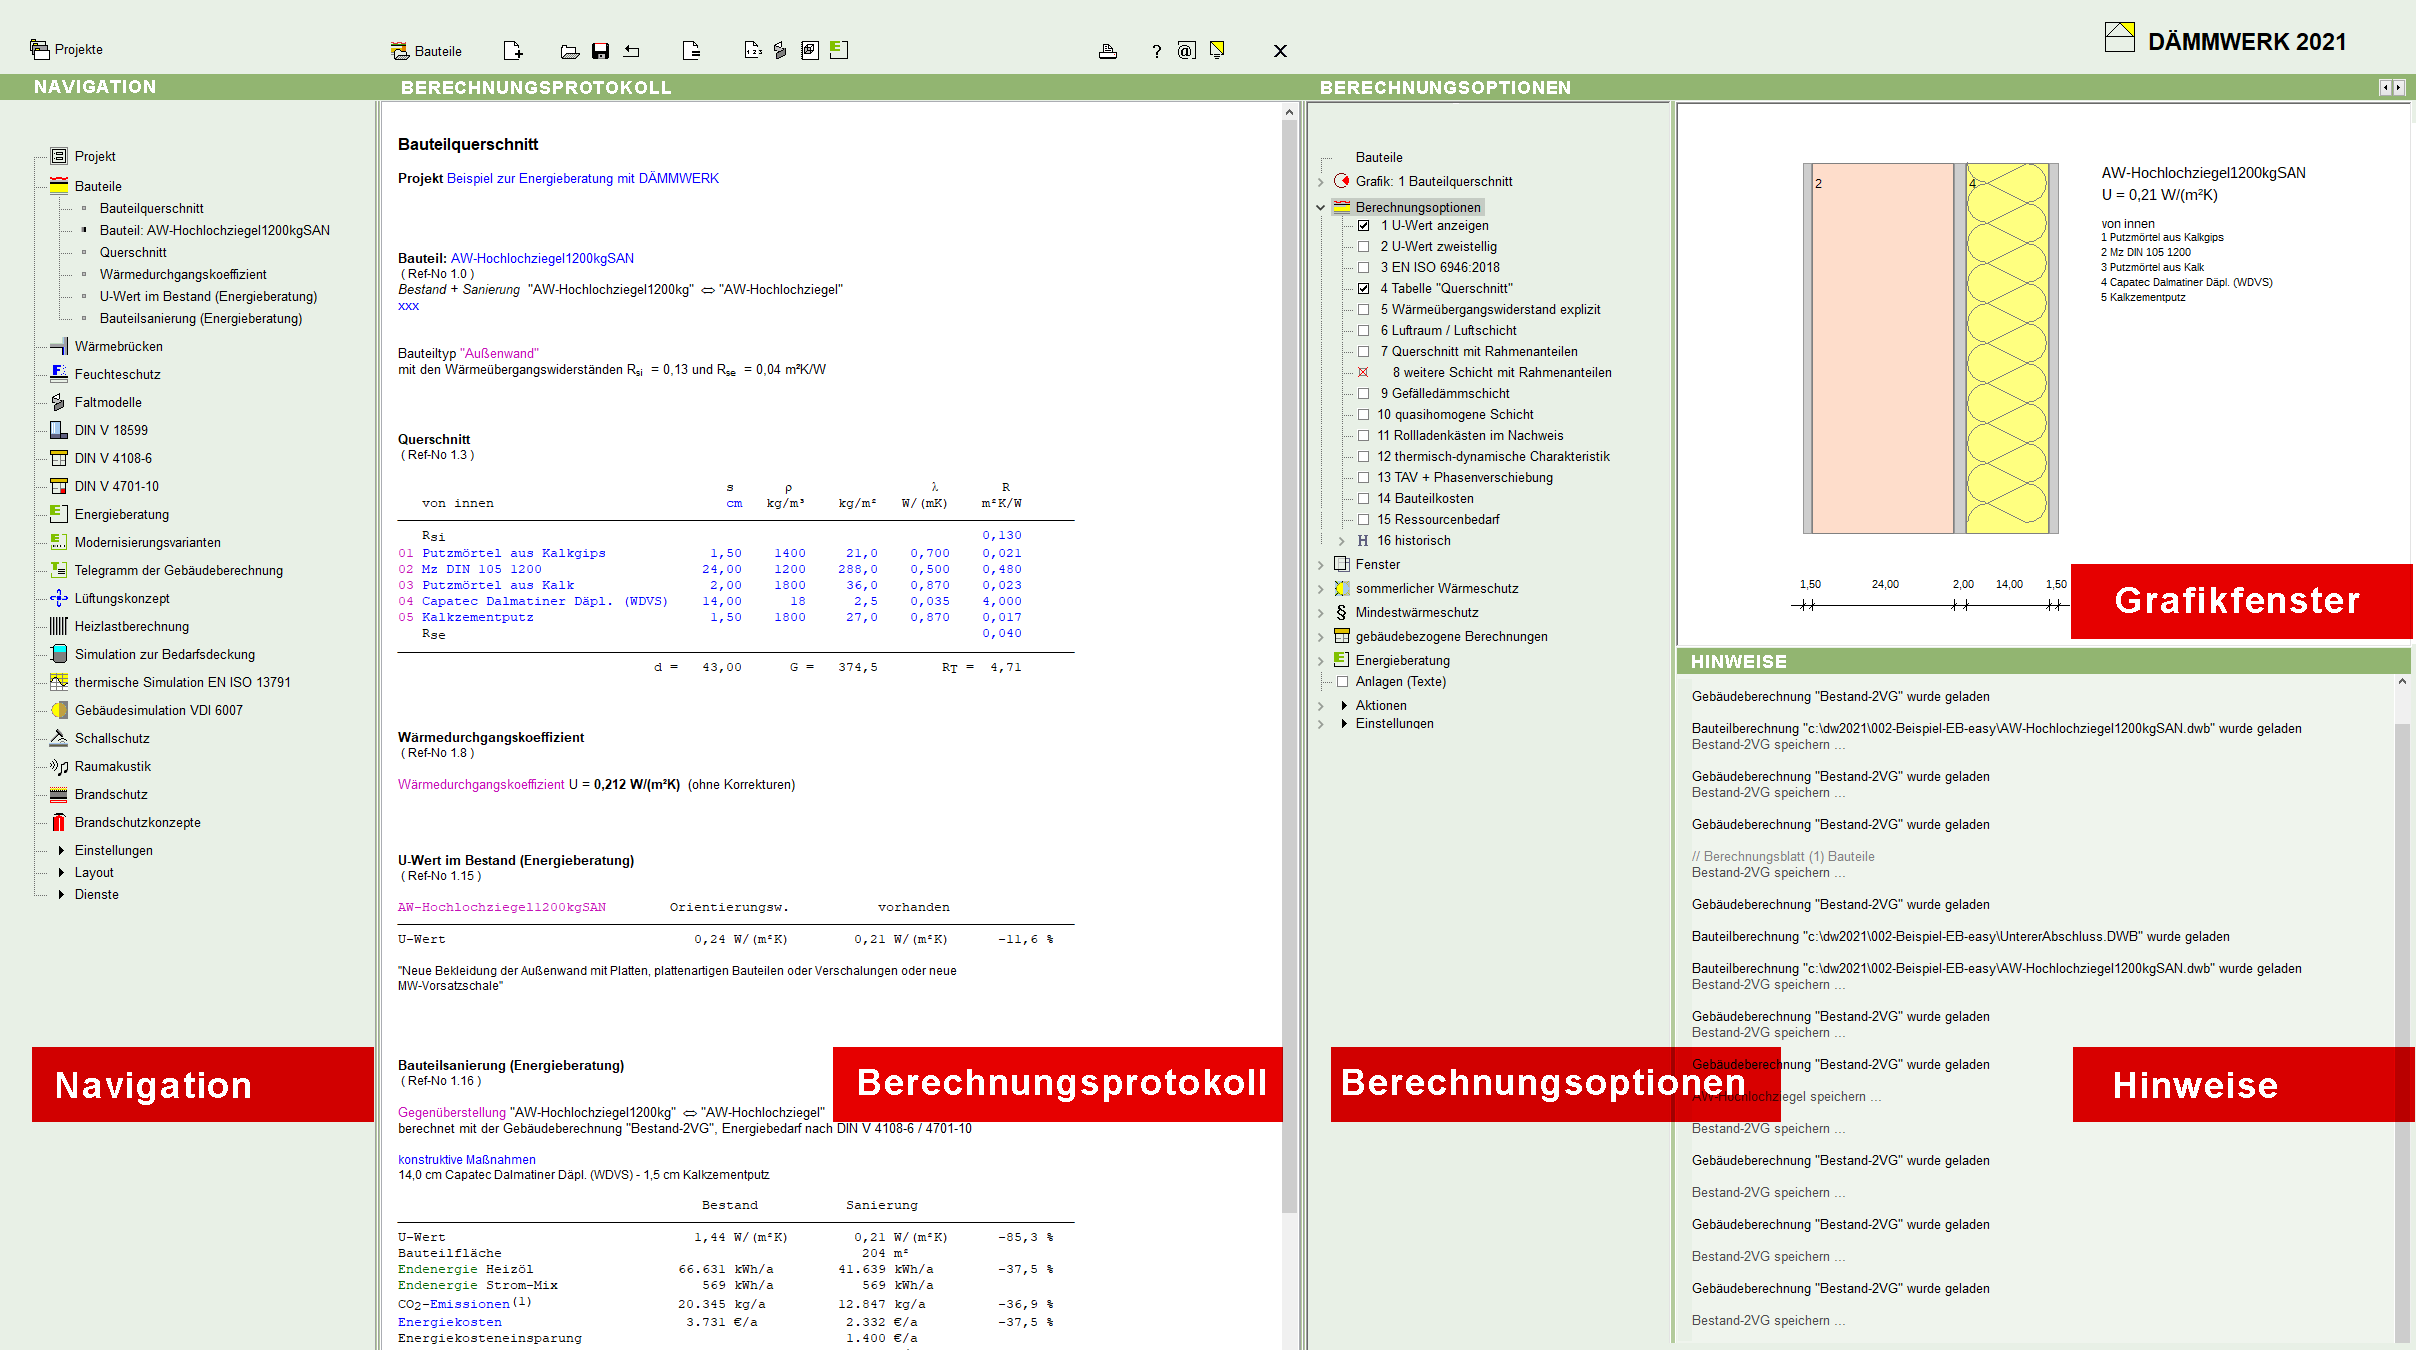Open the Faltmodelle folded-shape toolbar icon
The image size is (2416, 1350).
[780, 50]
